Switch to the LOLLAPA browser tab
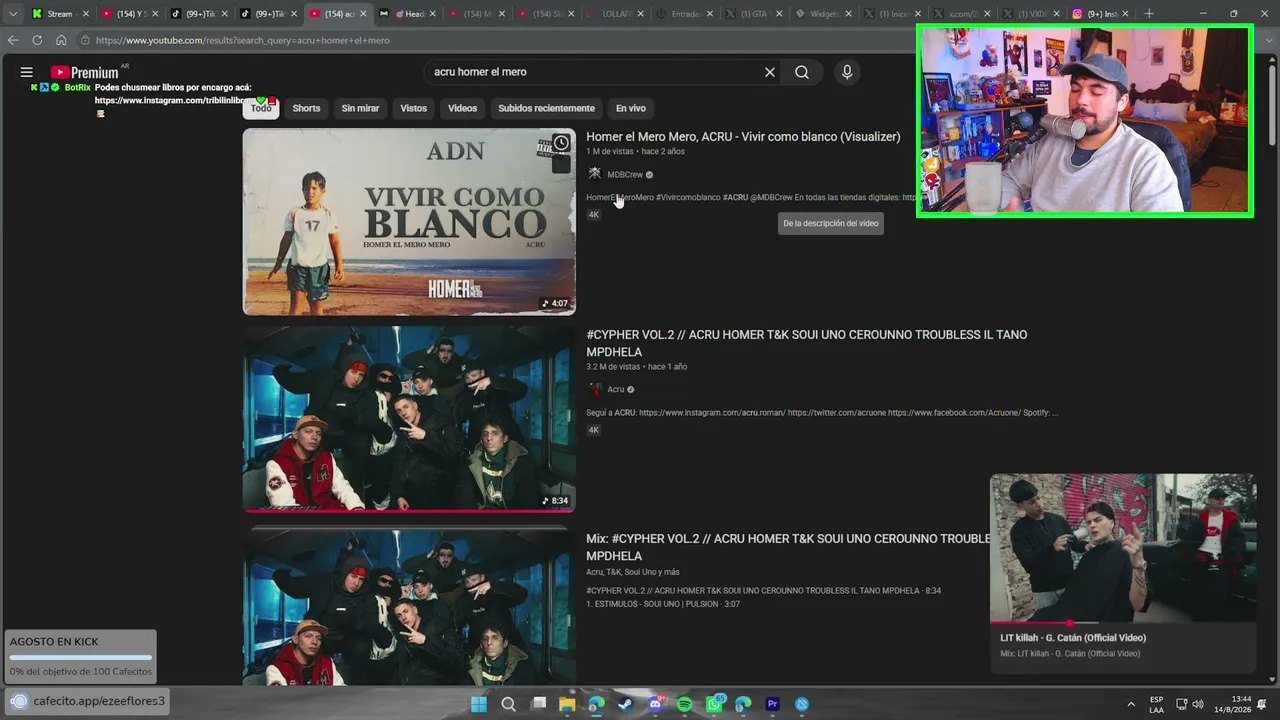The image size is (1280, 720). pos(616,14)
